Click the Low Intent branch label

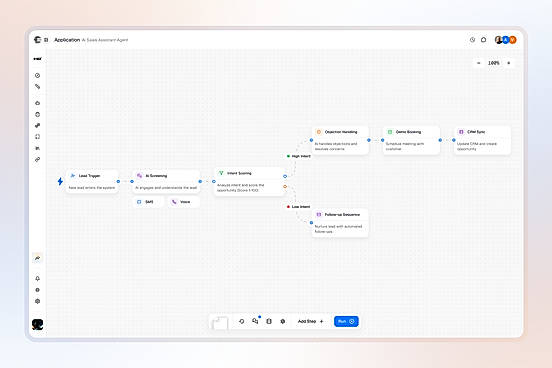pos(299,207)
